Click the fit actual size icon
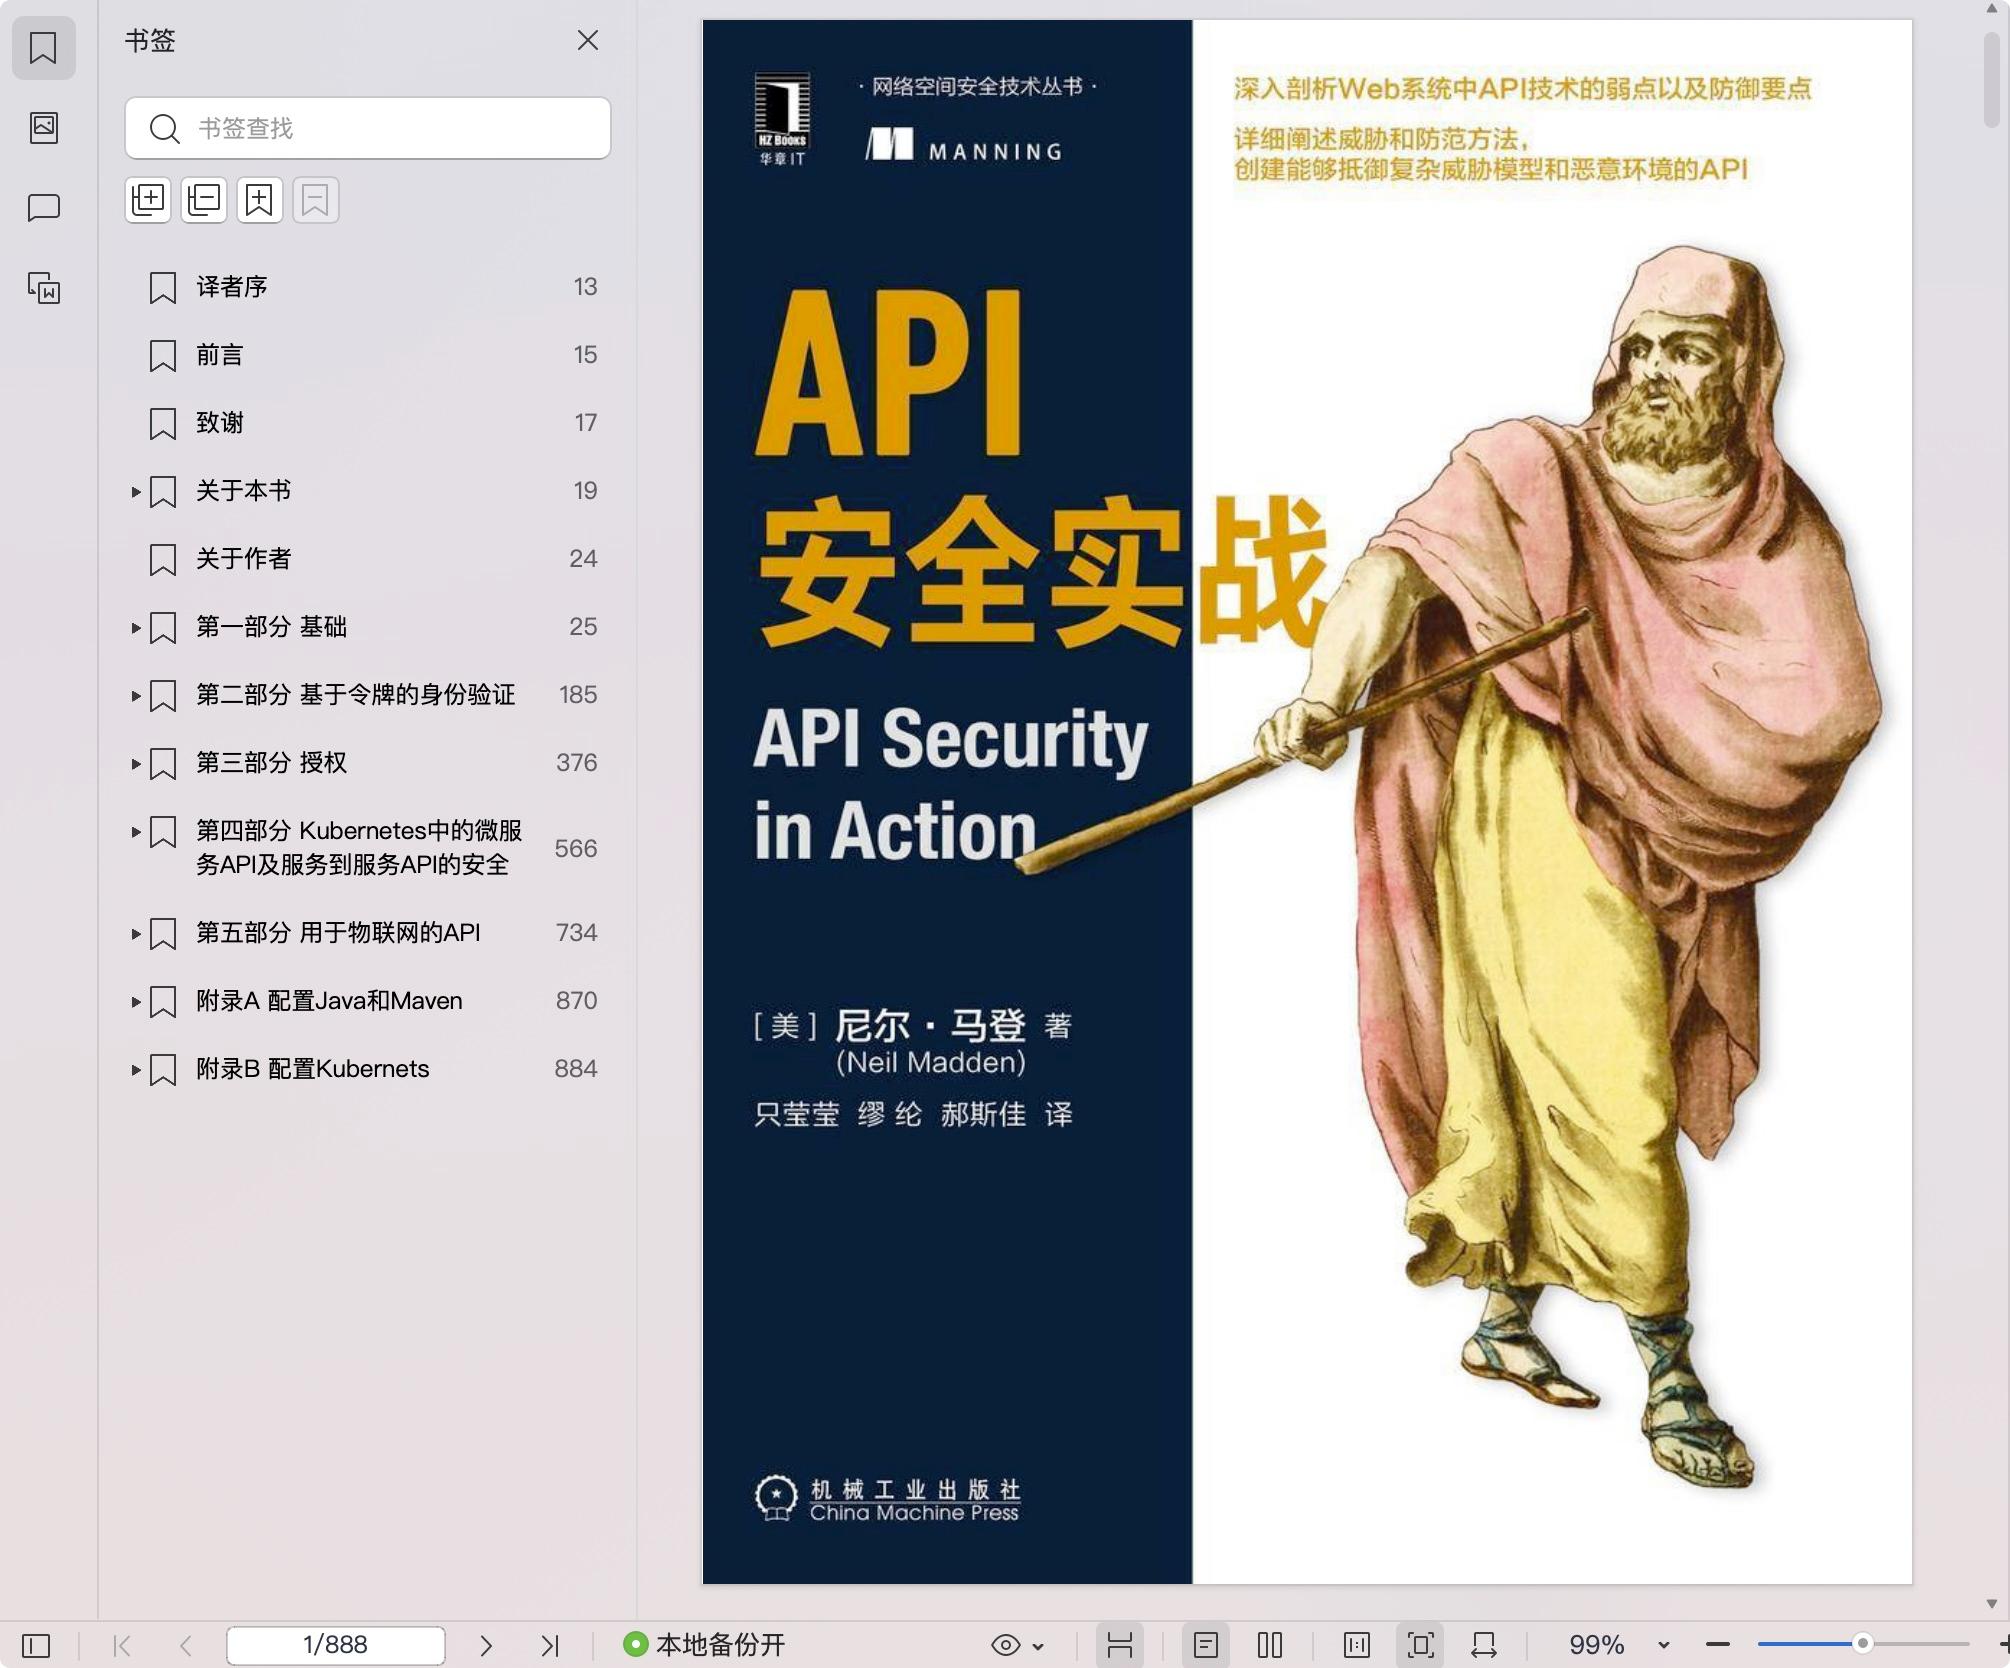Viewport: 2010px width, 1668px height. (x=1357, y=1645)
